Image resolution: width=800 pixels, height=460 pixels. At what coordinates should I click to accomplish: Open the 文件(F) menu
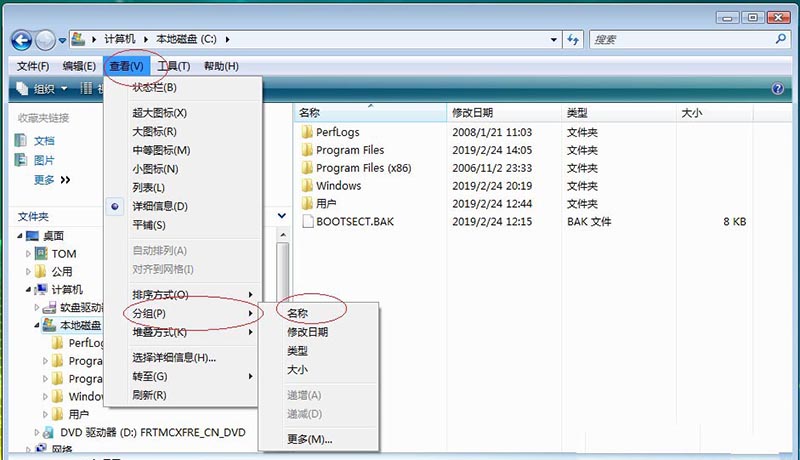click(x=33, y=66)
